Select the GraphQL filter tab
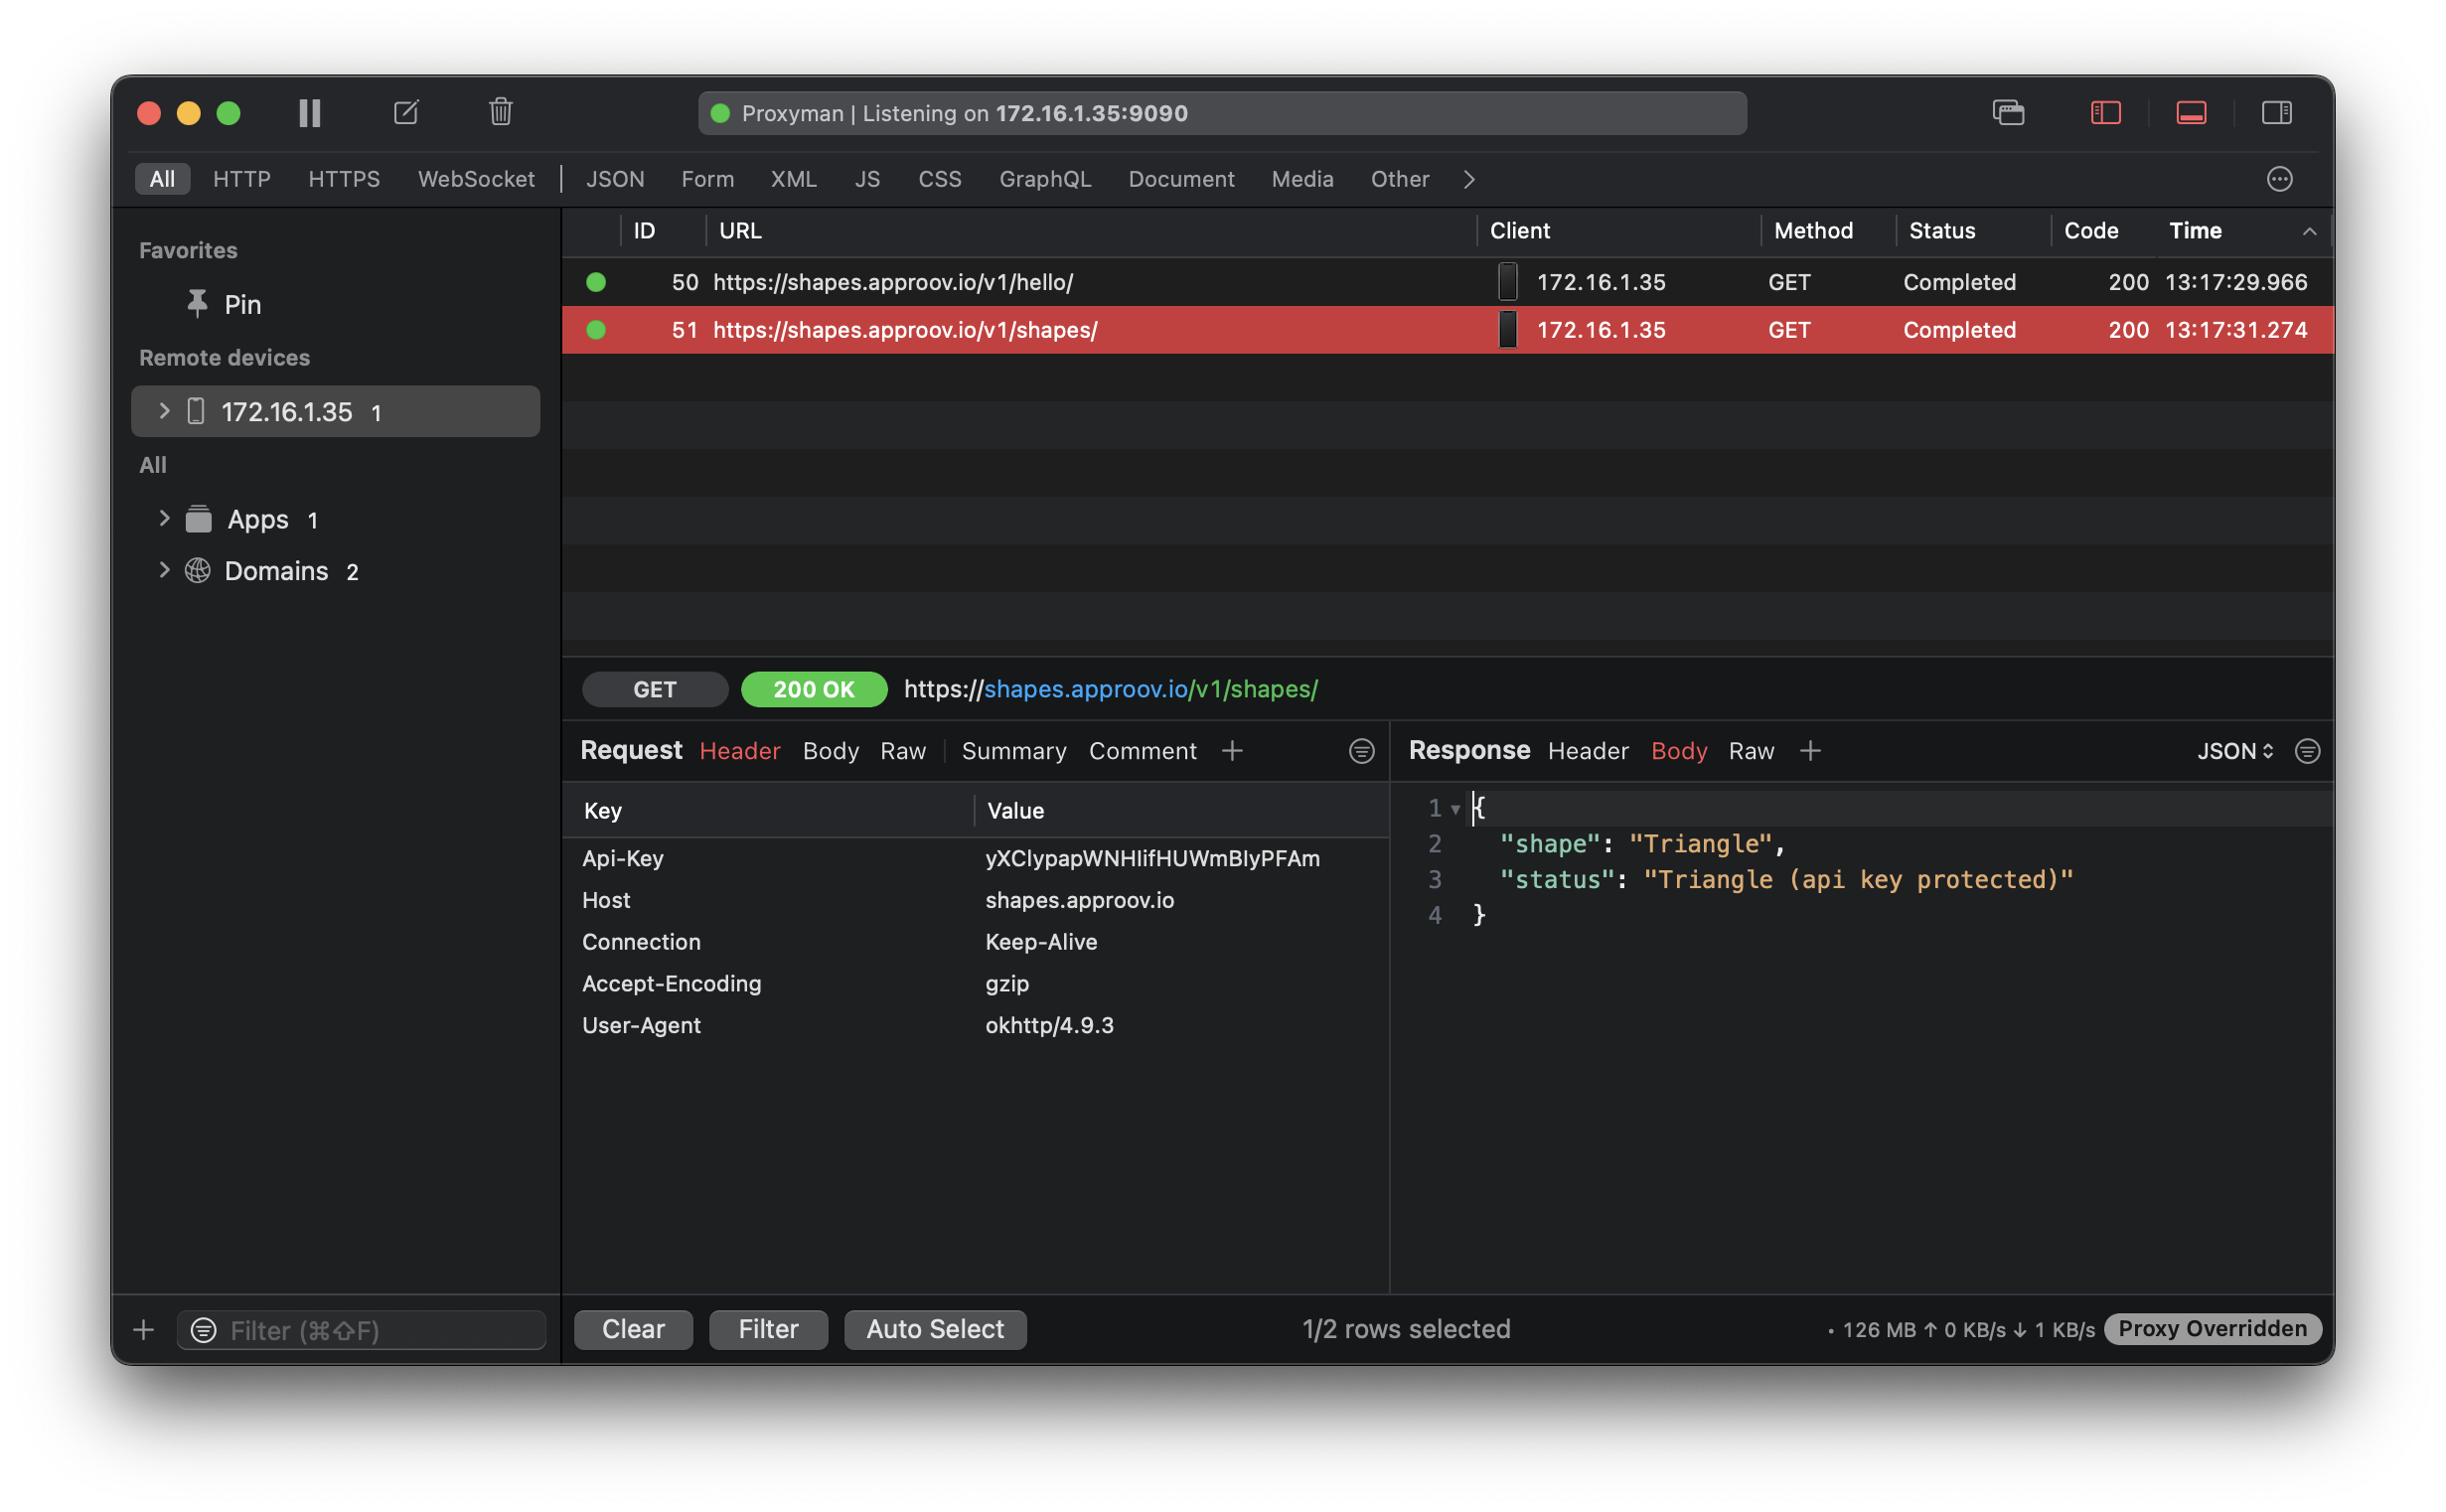The image size is (2446, 1512). pos(1045,179)
